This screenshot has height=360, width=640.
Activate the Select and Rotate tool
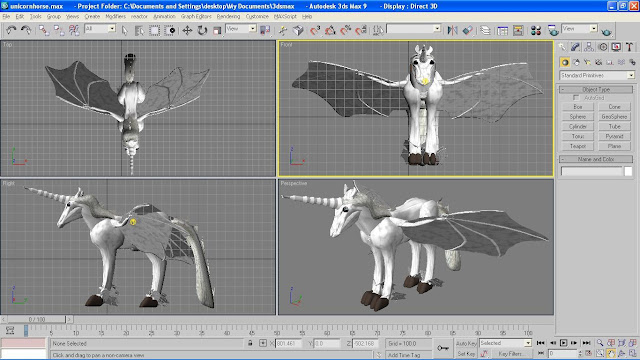click(x=202, y=30)
